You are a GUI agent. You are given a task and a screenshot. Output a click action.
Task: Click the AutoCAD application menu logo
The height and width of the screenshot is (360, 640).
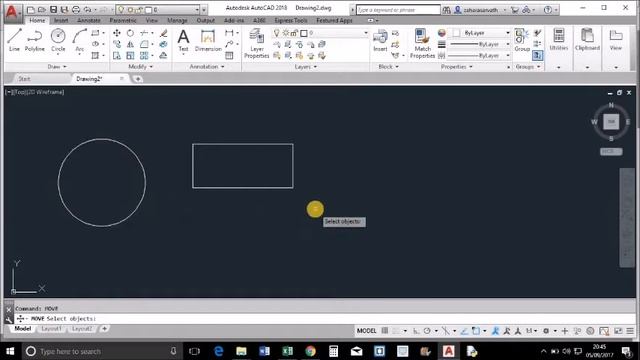pyautogui.click(x=12, y=12)
